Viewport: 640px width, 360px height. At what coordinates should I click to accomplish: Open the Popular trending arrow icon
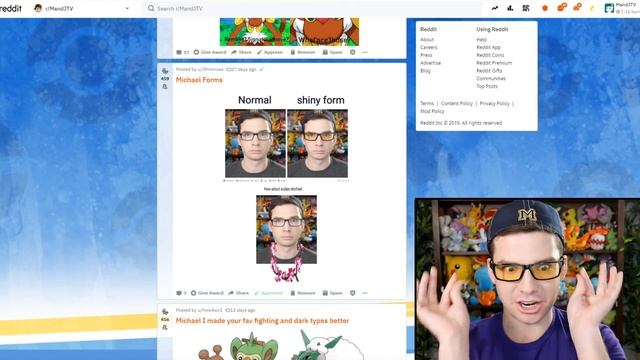coord(495,8)
